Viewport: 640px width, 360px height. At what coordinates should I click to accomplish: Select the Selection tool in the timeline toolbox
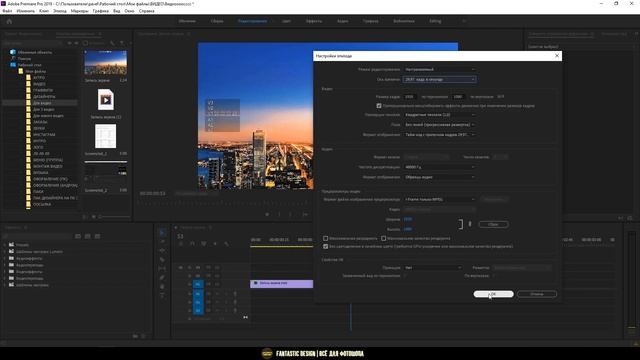162,232
